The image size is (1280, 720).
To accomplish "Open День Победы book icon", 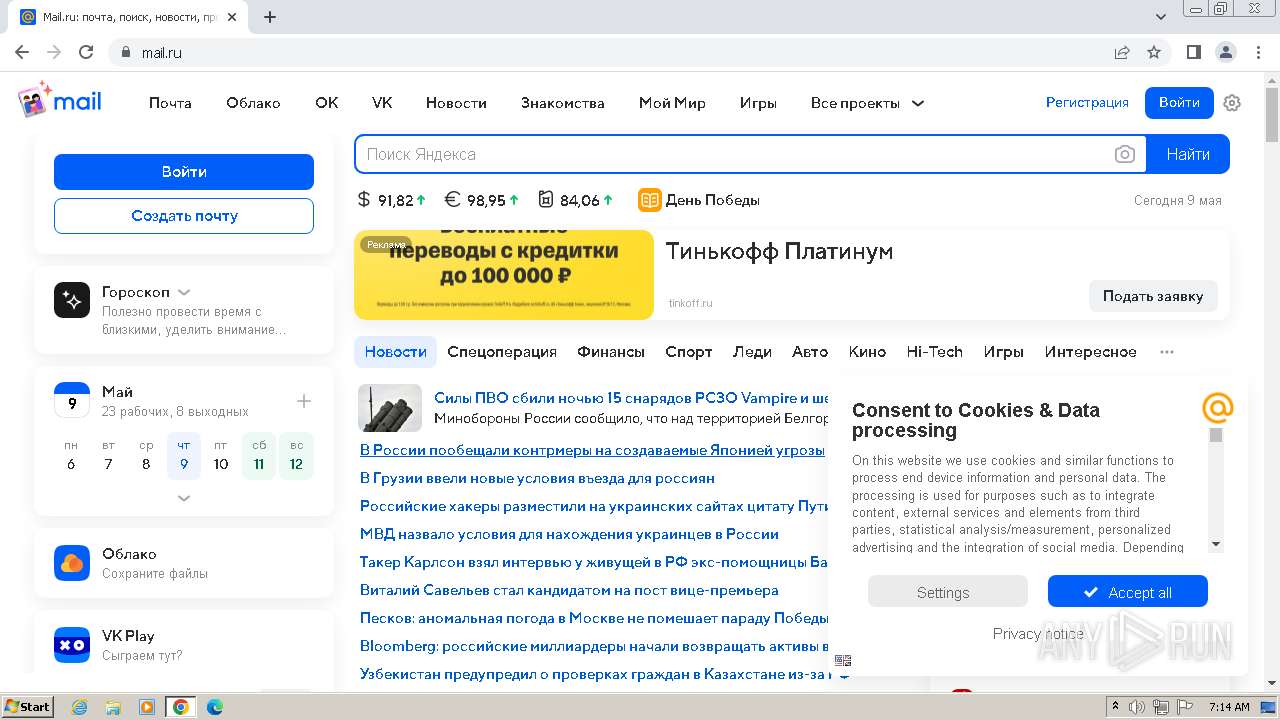I will point(650,200).
